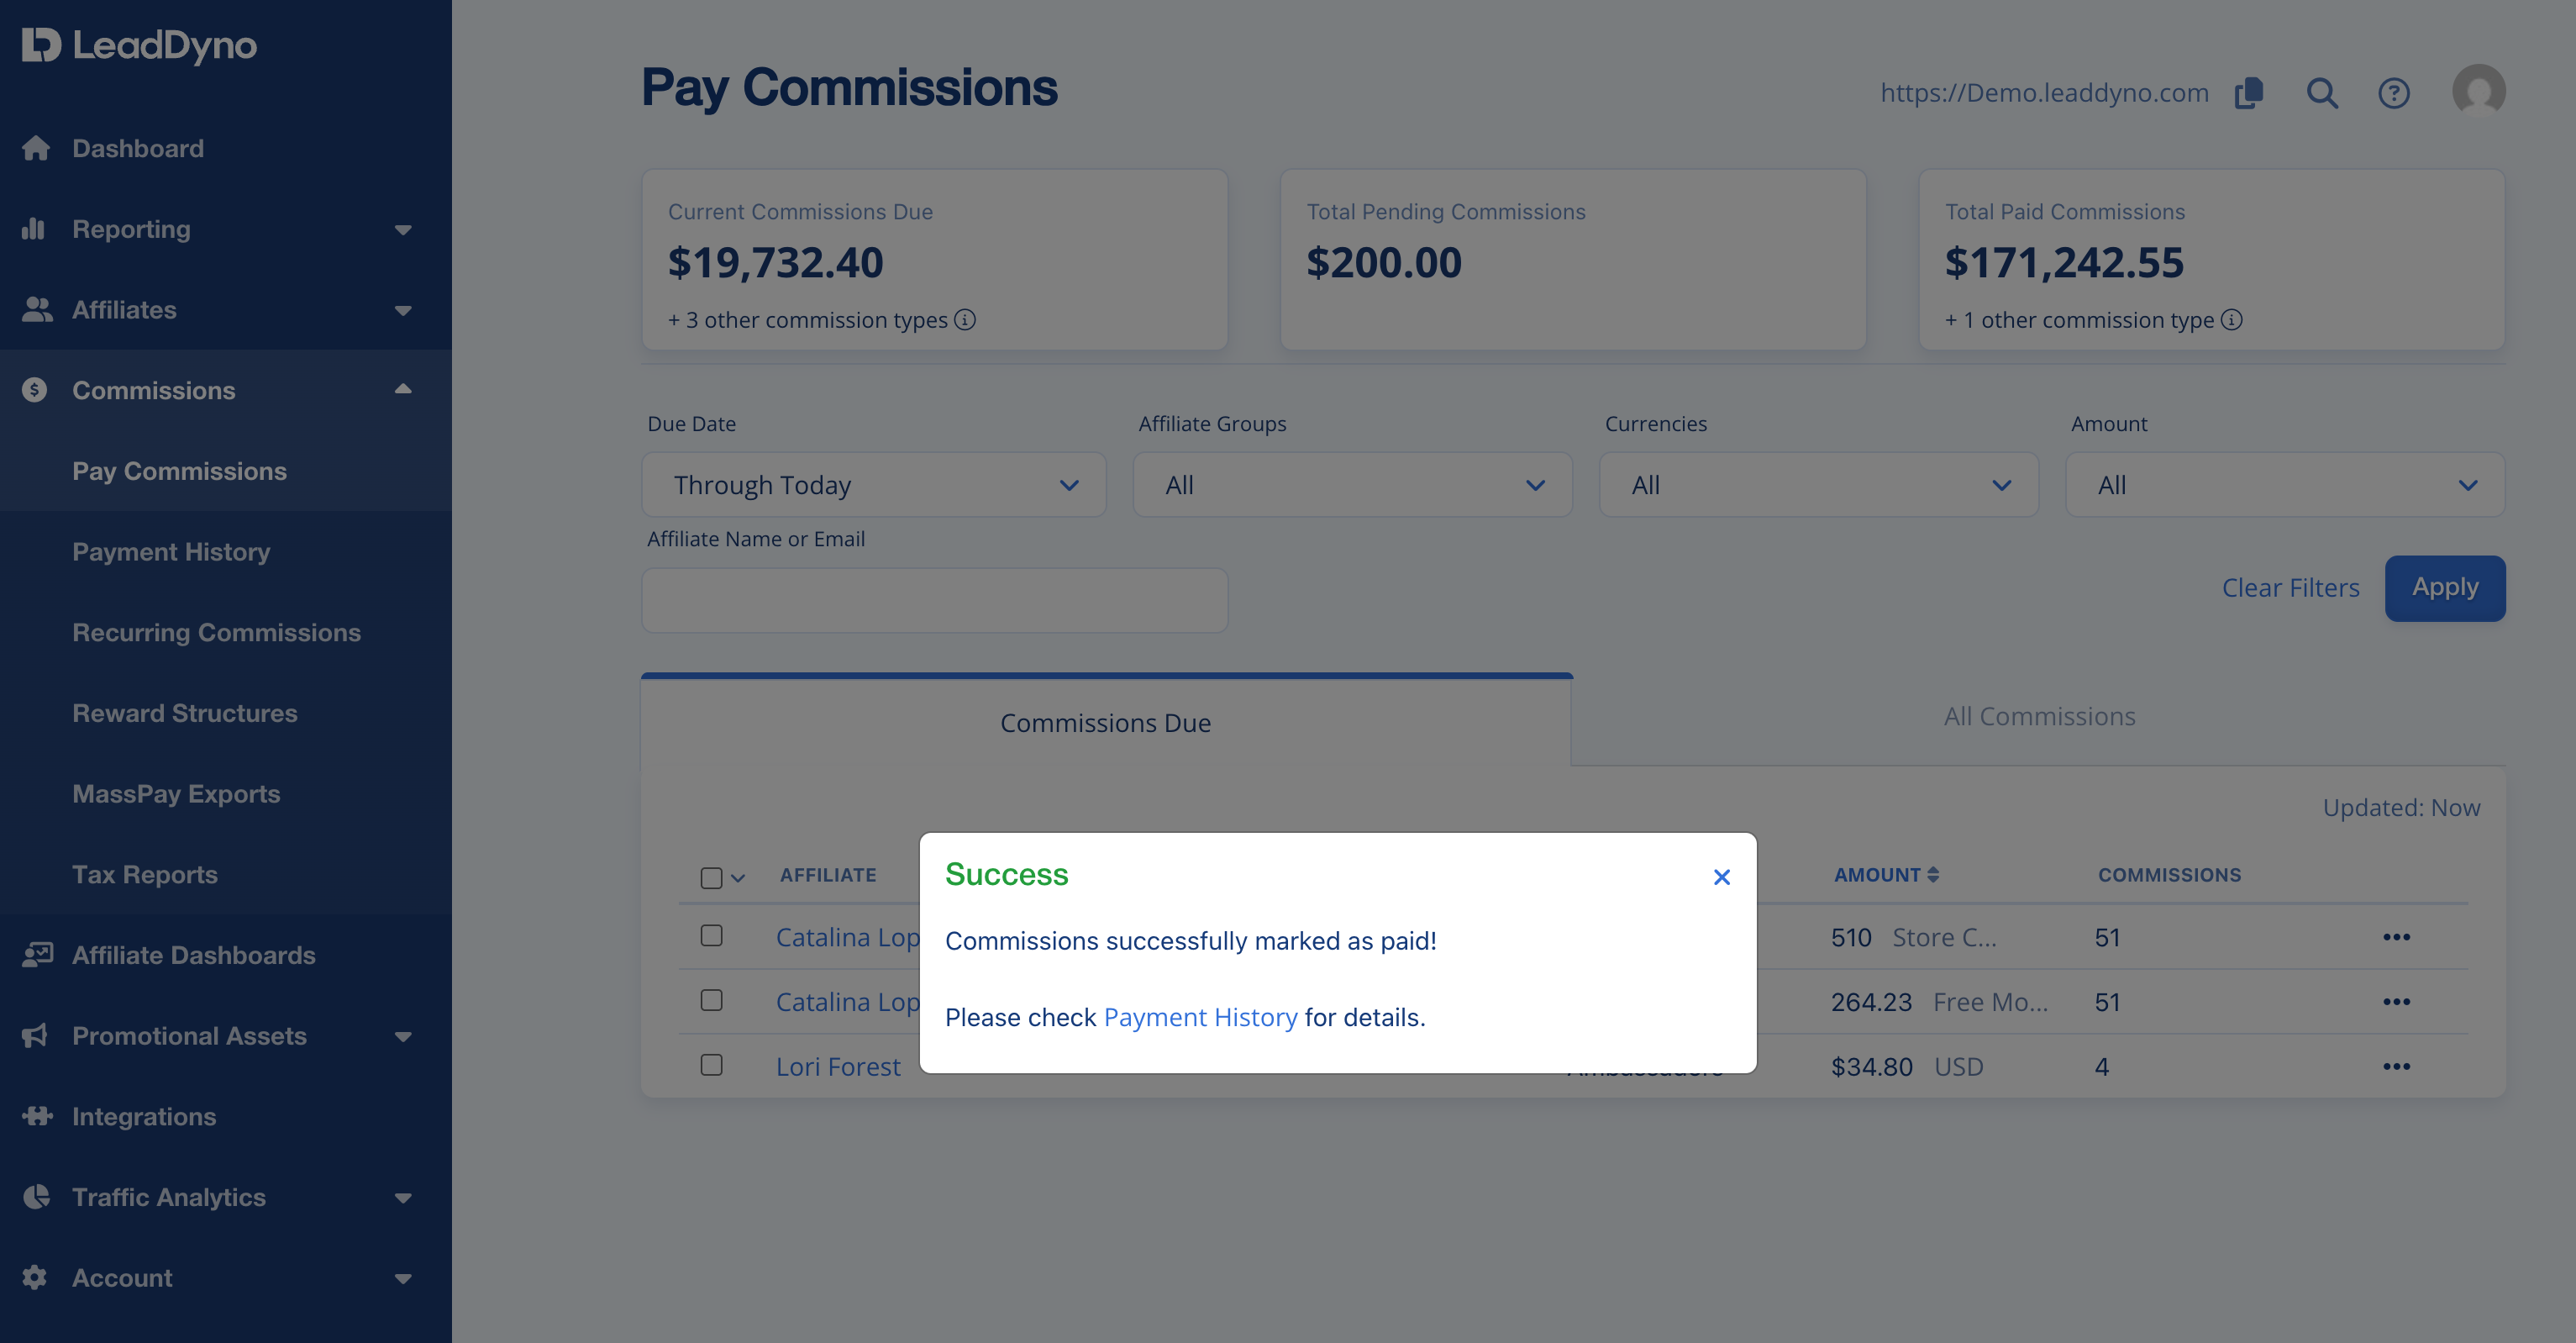The image size is (2576, 1343).
Task: Open Lori Forest affiliate link
Action: (x=838, y=1066)
